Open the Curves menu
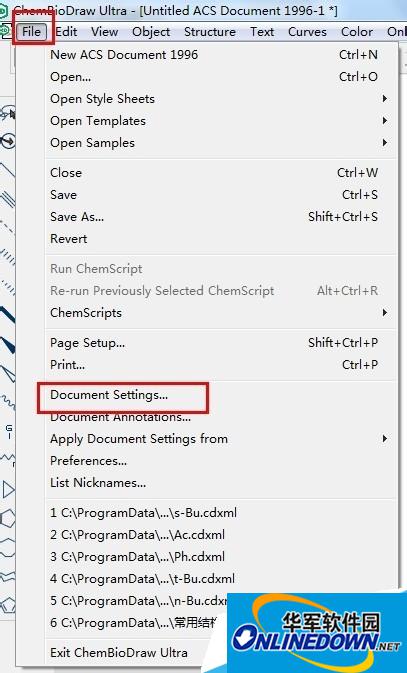 point(307,31)
